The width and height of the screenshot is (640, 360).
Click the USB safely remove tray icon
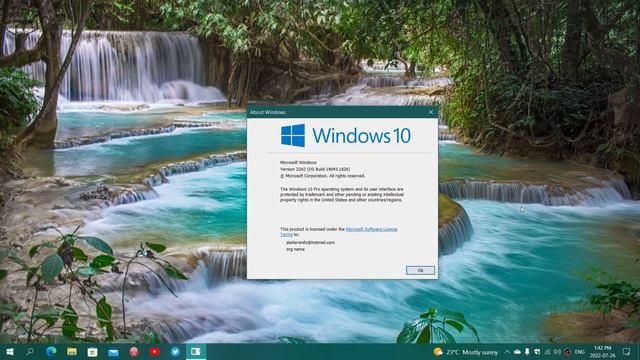(527, 352)
